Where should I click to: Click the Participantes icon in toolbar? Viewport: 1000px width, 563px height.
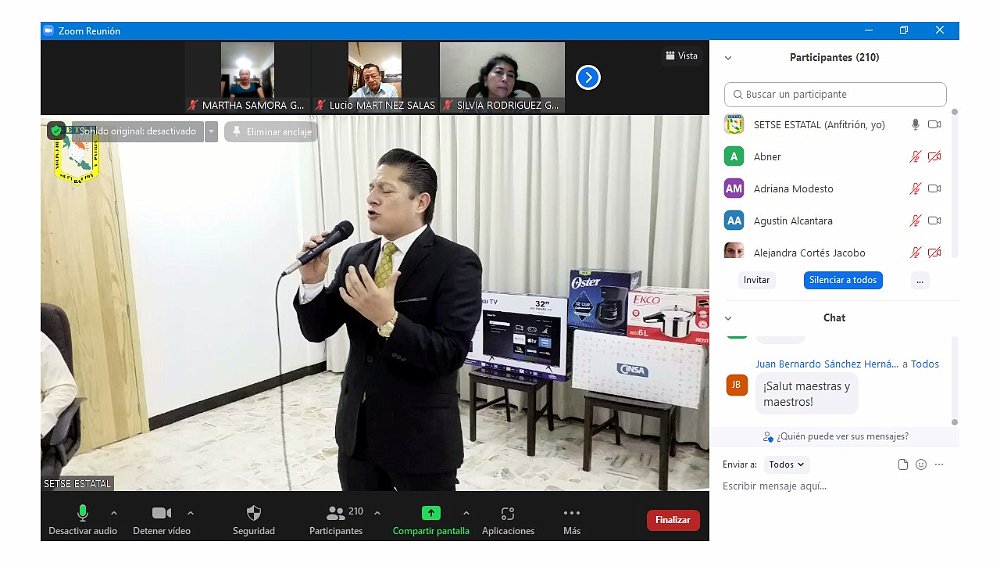(x=334, y=513)
